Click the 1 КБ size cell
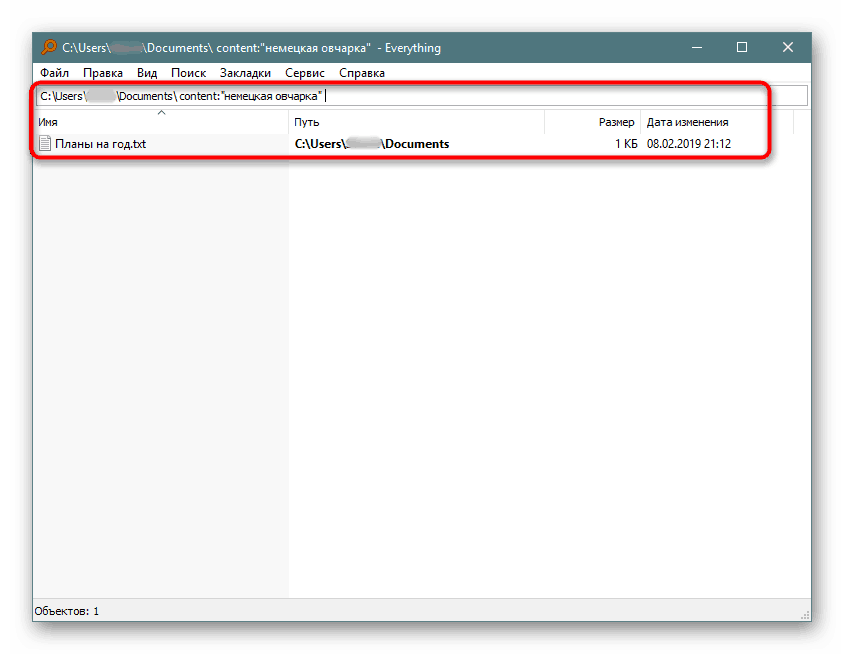 626,144
